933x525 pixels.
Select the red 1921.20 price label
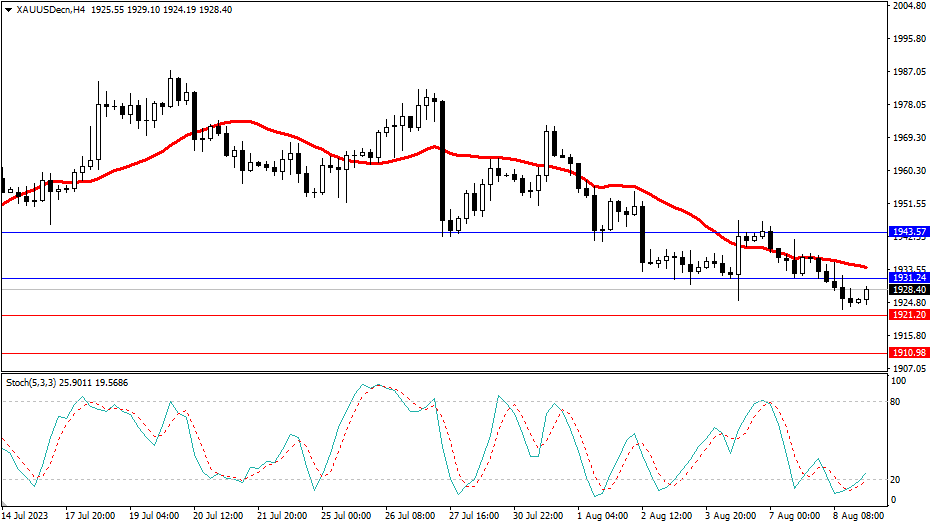point(910,315)
